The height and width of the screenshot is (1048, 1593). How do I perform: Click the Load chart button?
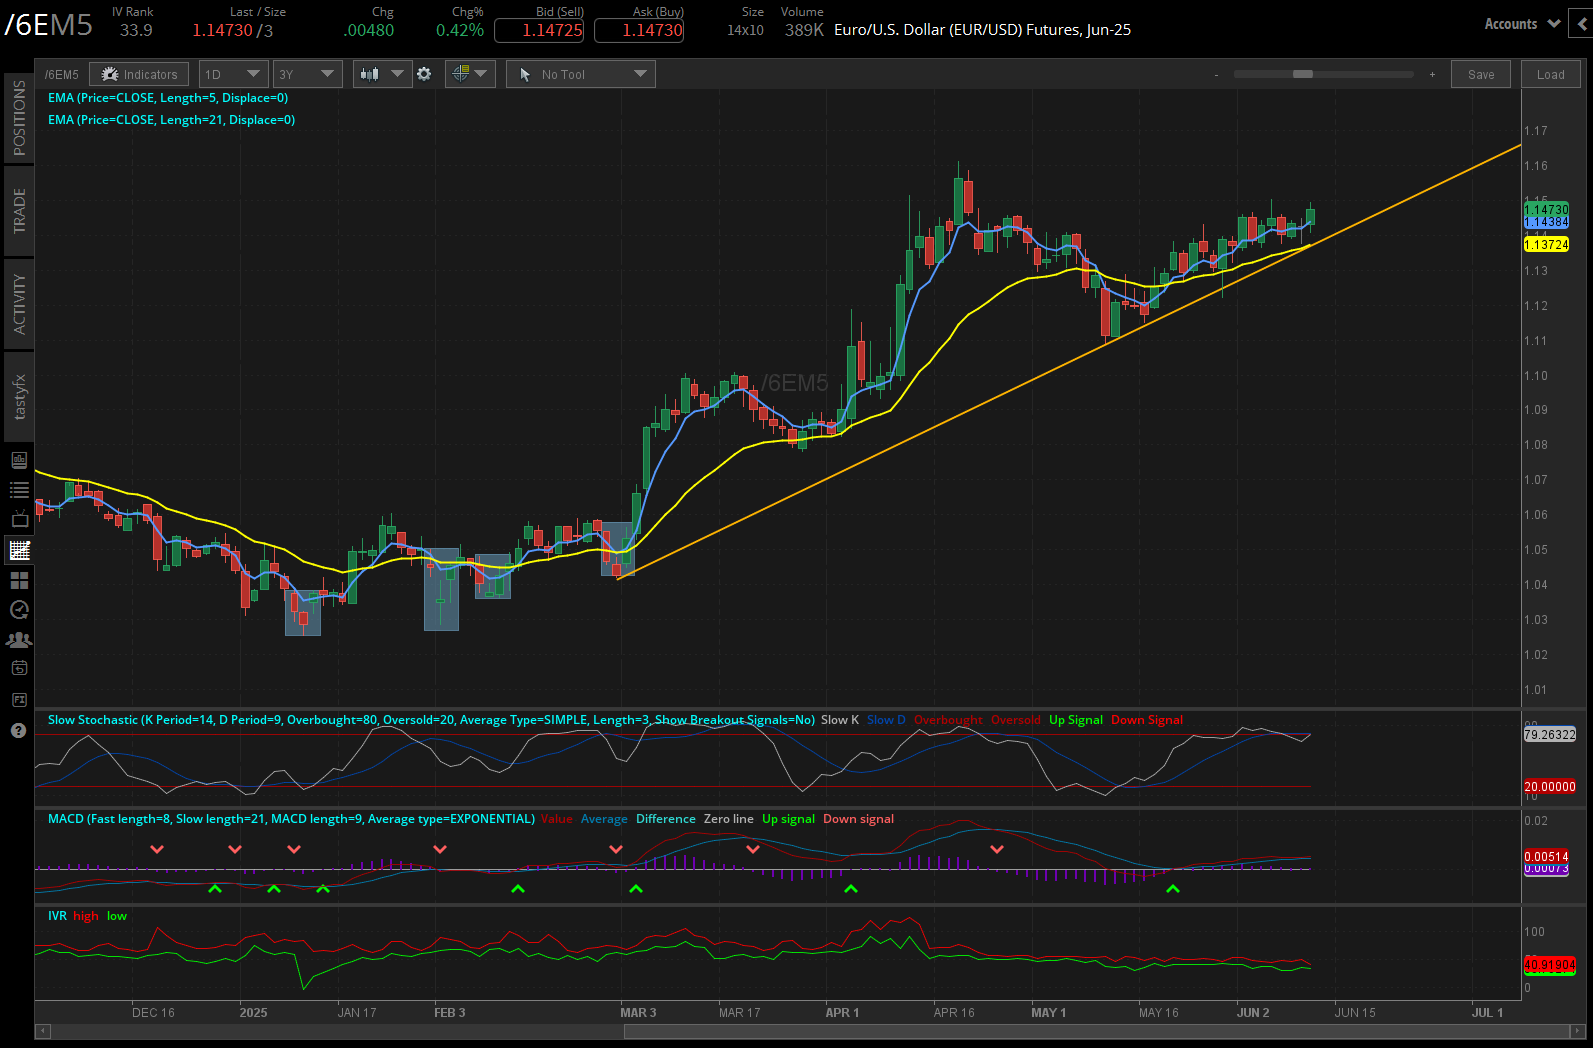pyautogui.click(x=1551, y=74)
